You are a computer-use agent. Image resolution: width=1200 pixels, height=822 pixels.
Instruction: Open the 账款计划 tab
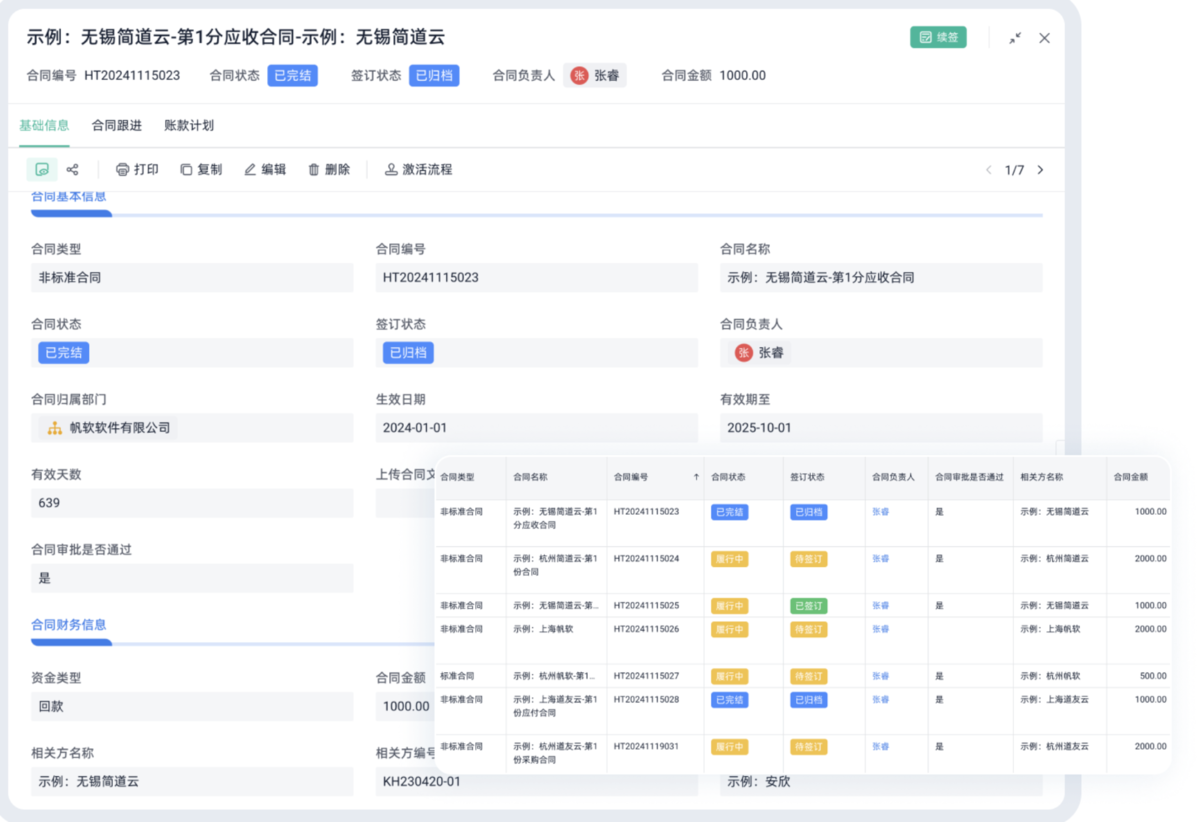[189, 126]
